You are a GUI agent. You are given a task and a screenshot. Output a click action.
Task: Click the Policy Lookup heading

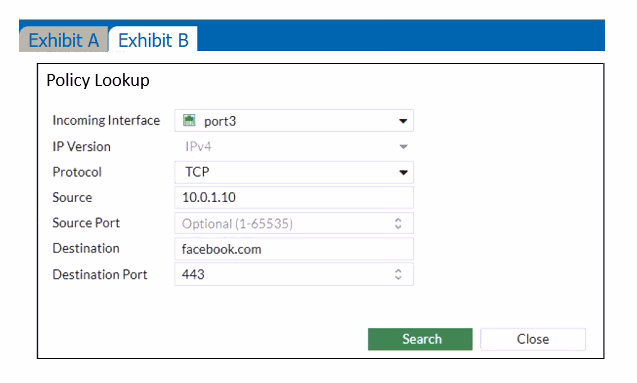98,80
